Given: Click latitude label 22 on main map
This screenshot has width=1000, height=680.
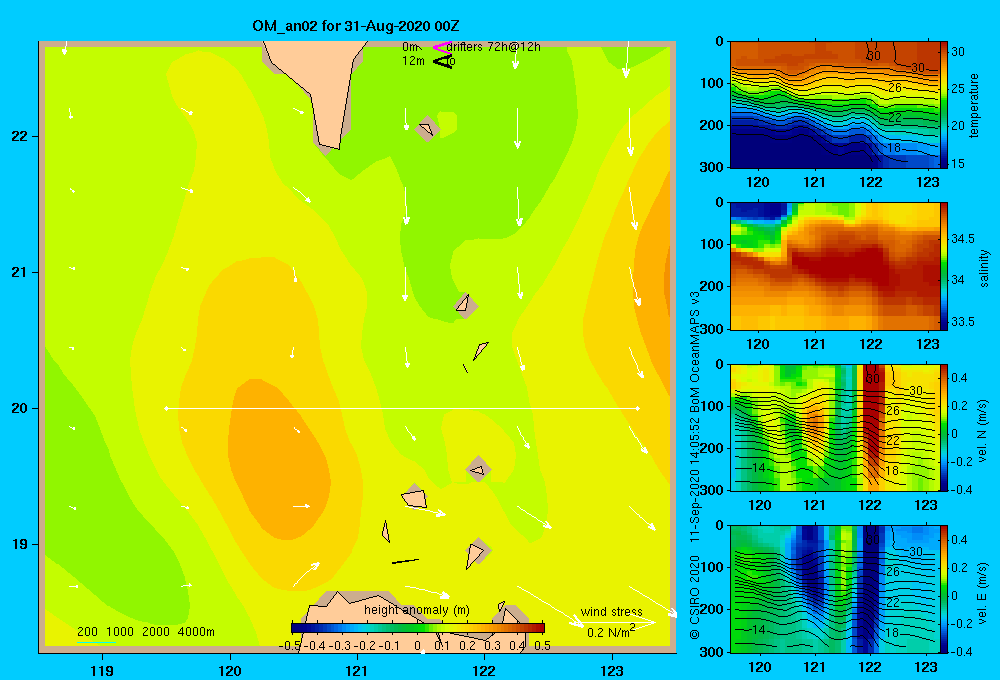Looking at the screenshot, I should 20,137.
